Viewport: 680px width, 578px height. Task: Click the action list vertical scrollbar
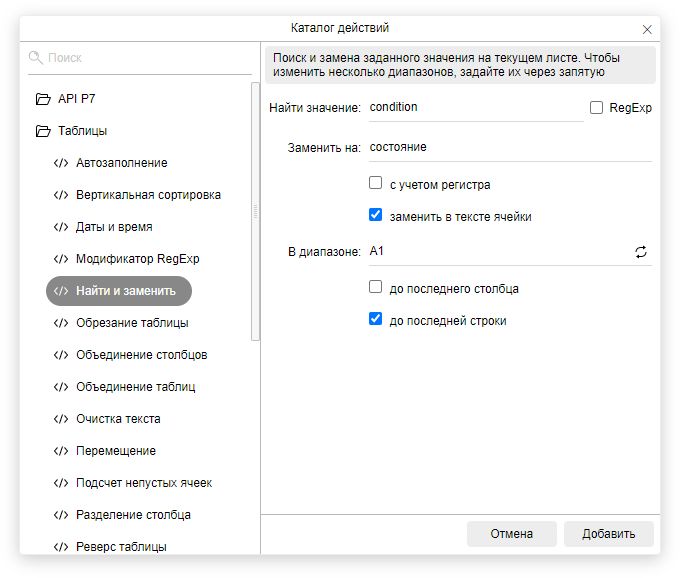[x=256, y=210]
